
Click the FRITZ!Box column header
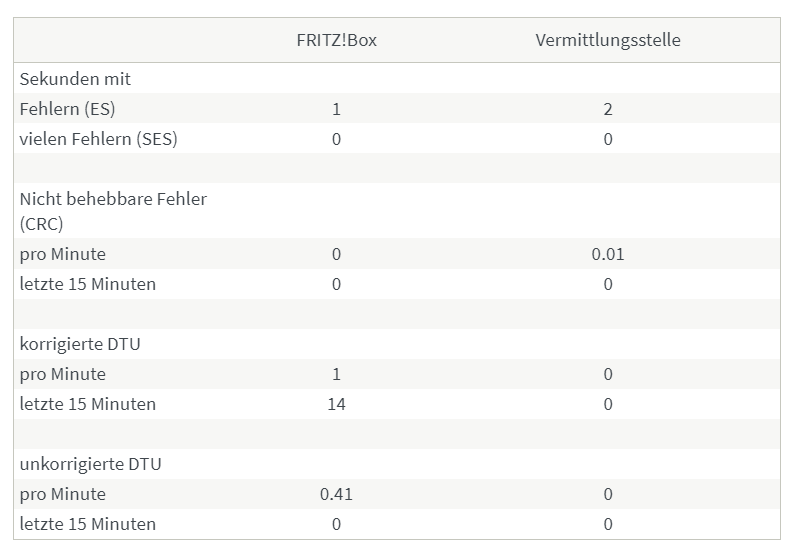pos(337,40)
